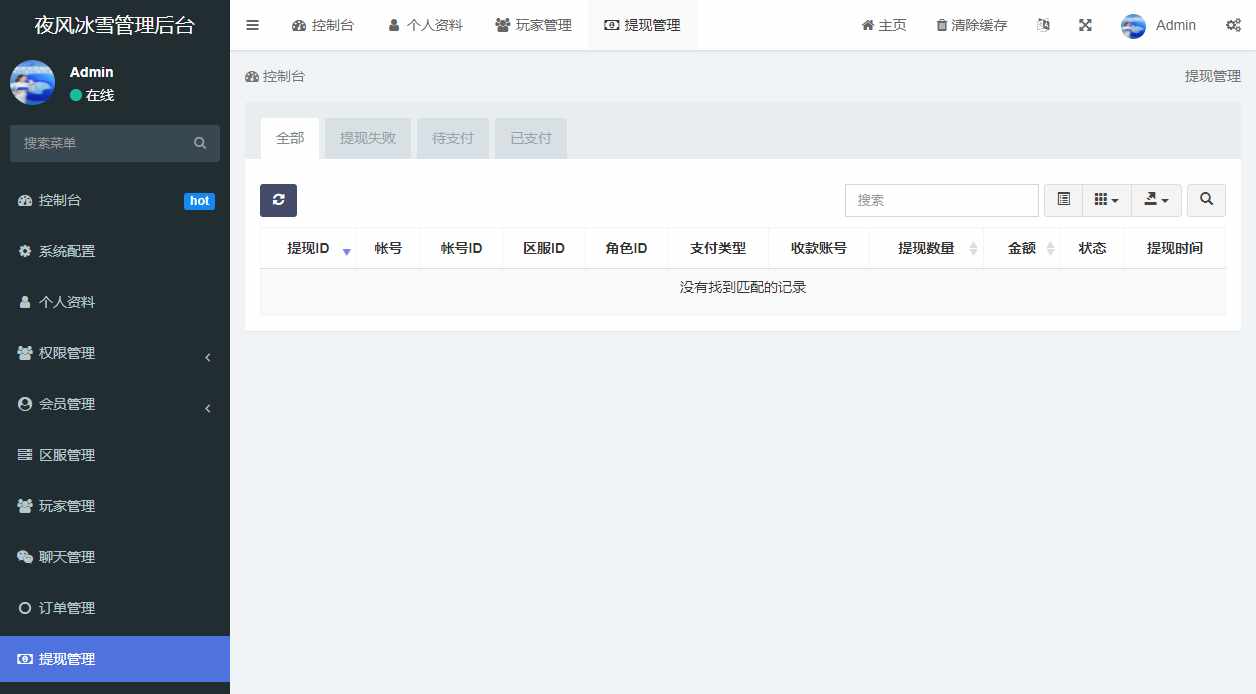1256x694 pixels.
Task: Toggle the language switch icon in navbar
Action: [1043, 25]
